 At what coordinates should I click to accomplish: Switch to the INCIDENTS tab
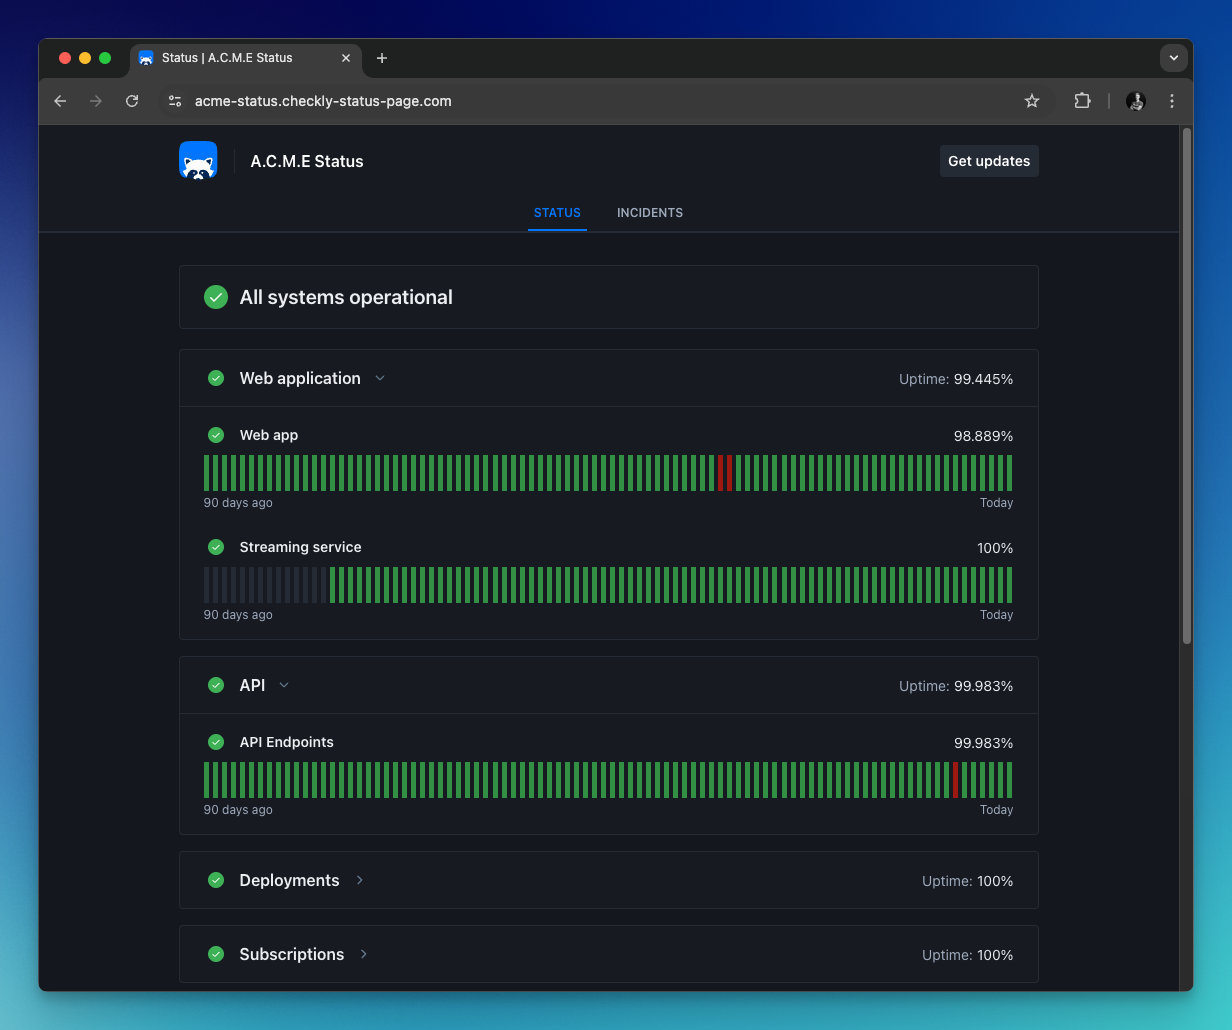click(650, 213)
